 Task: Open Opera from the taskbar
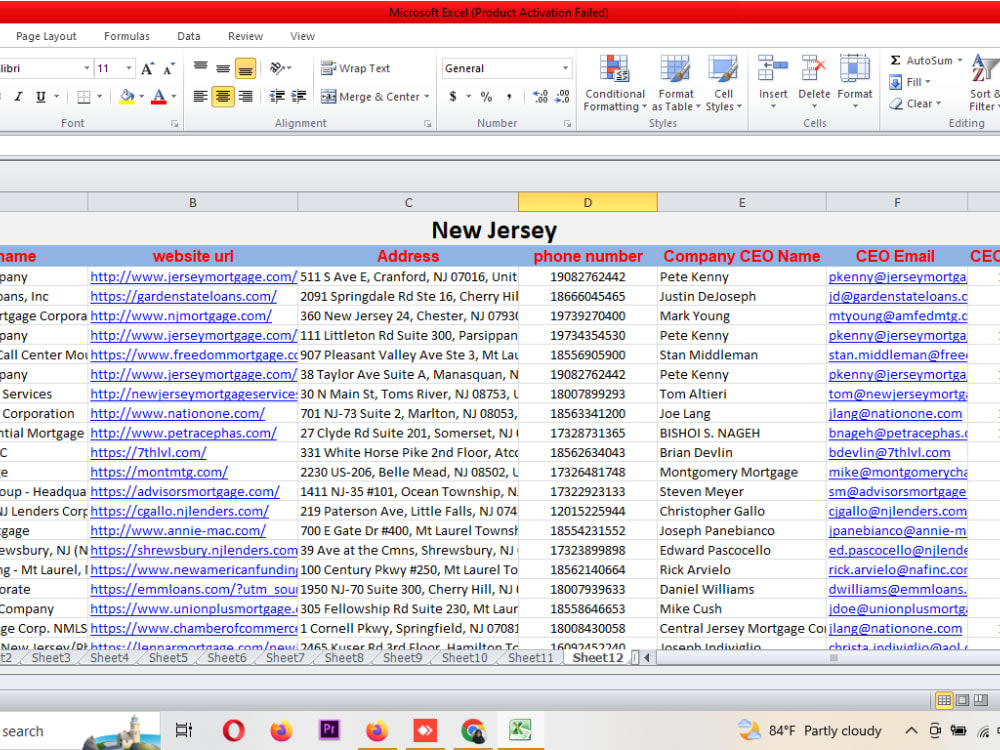(x=233, y=730)
